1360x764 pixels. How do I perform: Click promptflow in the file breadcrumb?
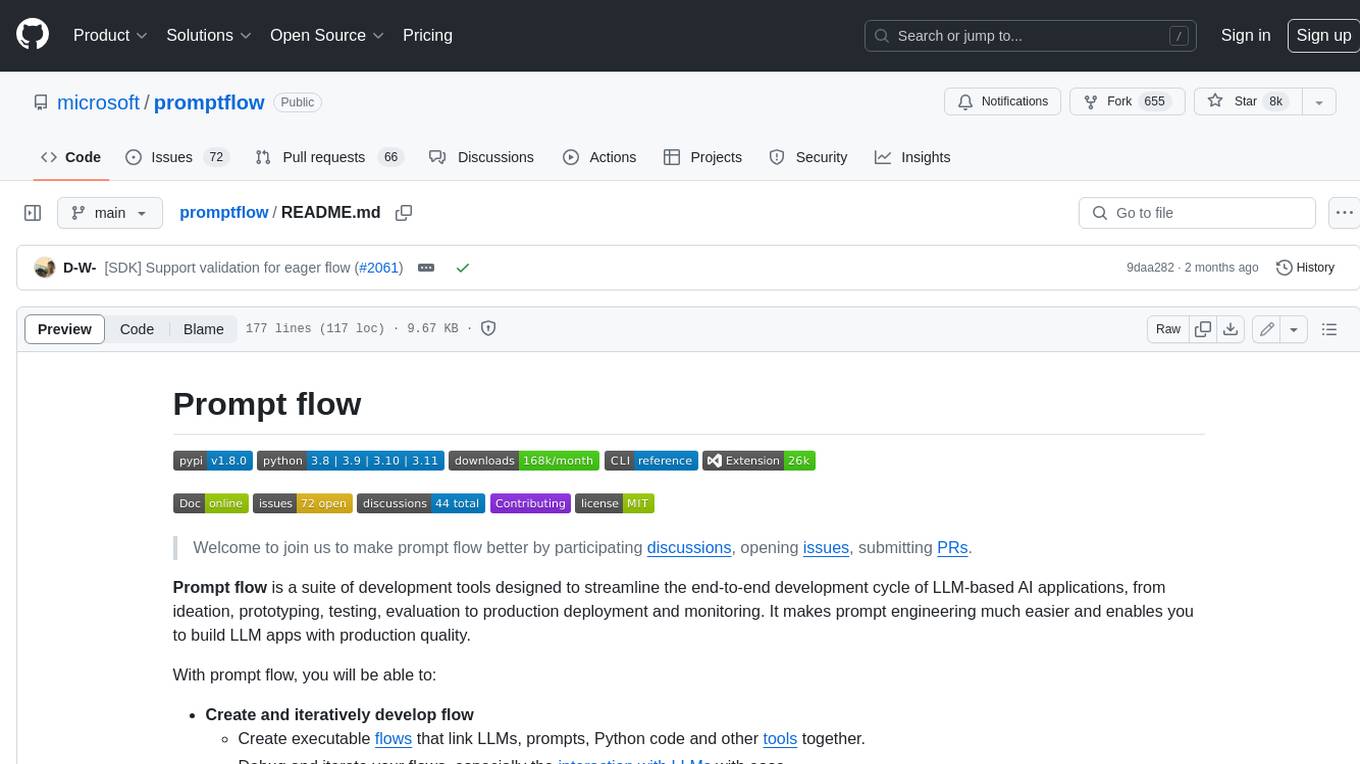point(224,212)
